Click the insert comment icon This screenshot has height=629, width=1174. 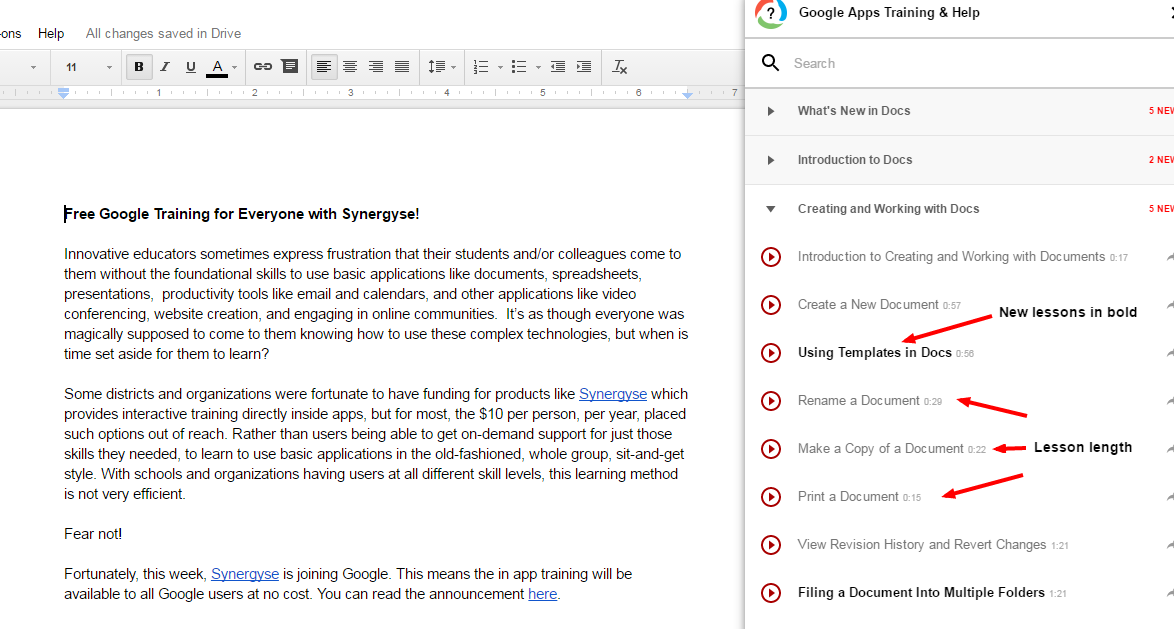(290, 67)
